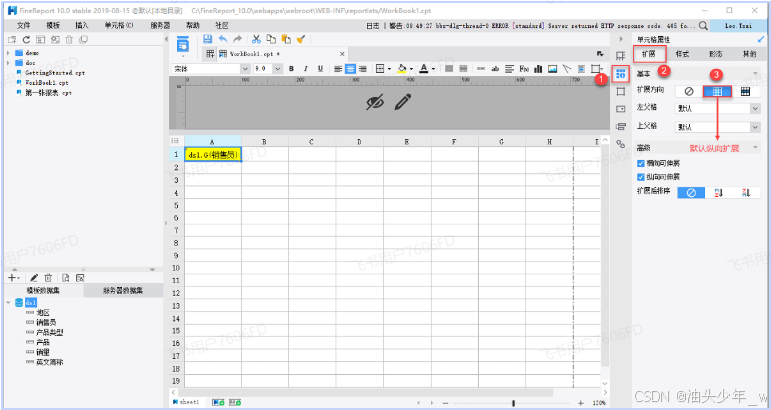Toggle 横向可伸展 checkbox
The height and width of the screenshot is (410, 771).
[640, 163]
